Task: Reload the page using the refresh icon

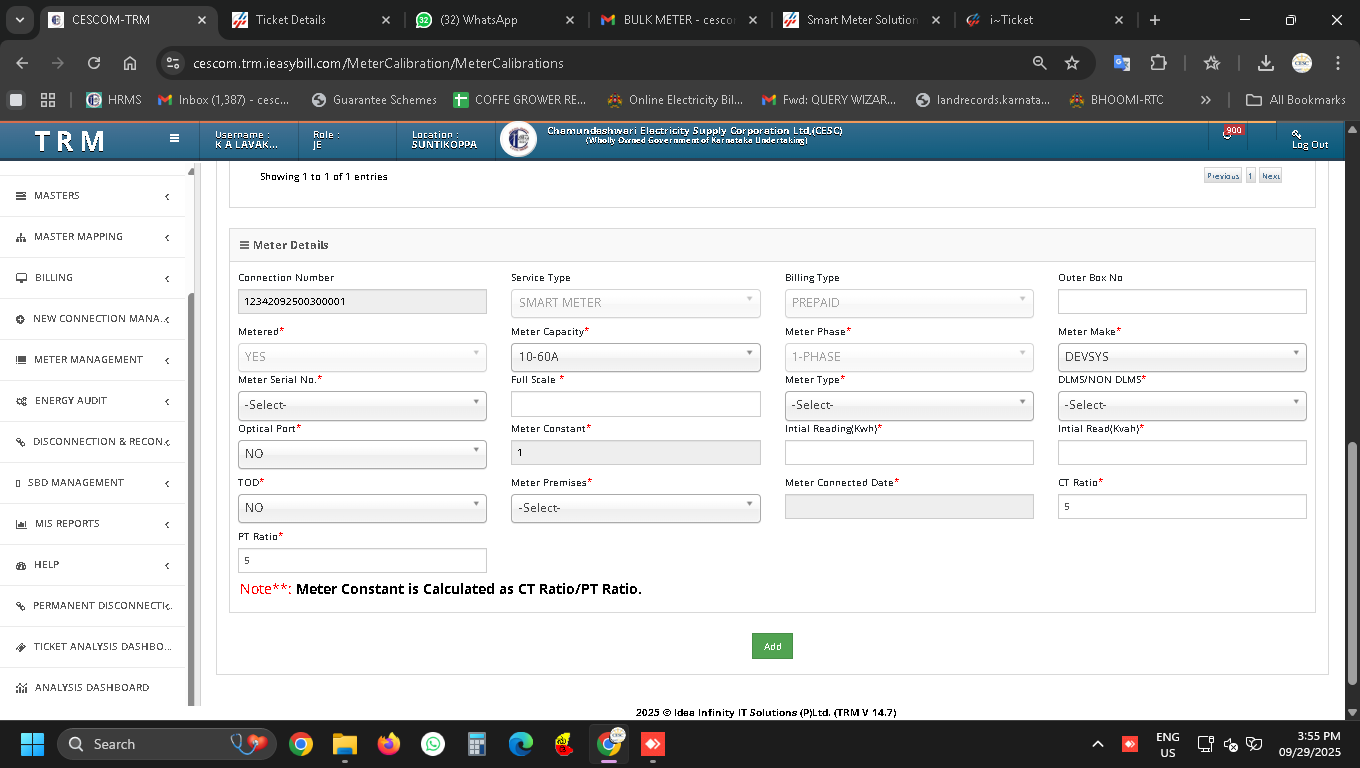Action: click(94, 63)
